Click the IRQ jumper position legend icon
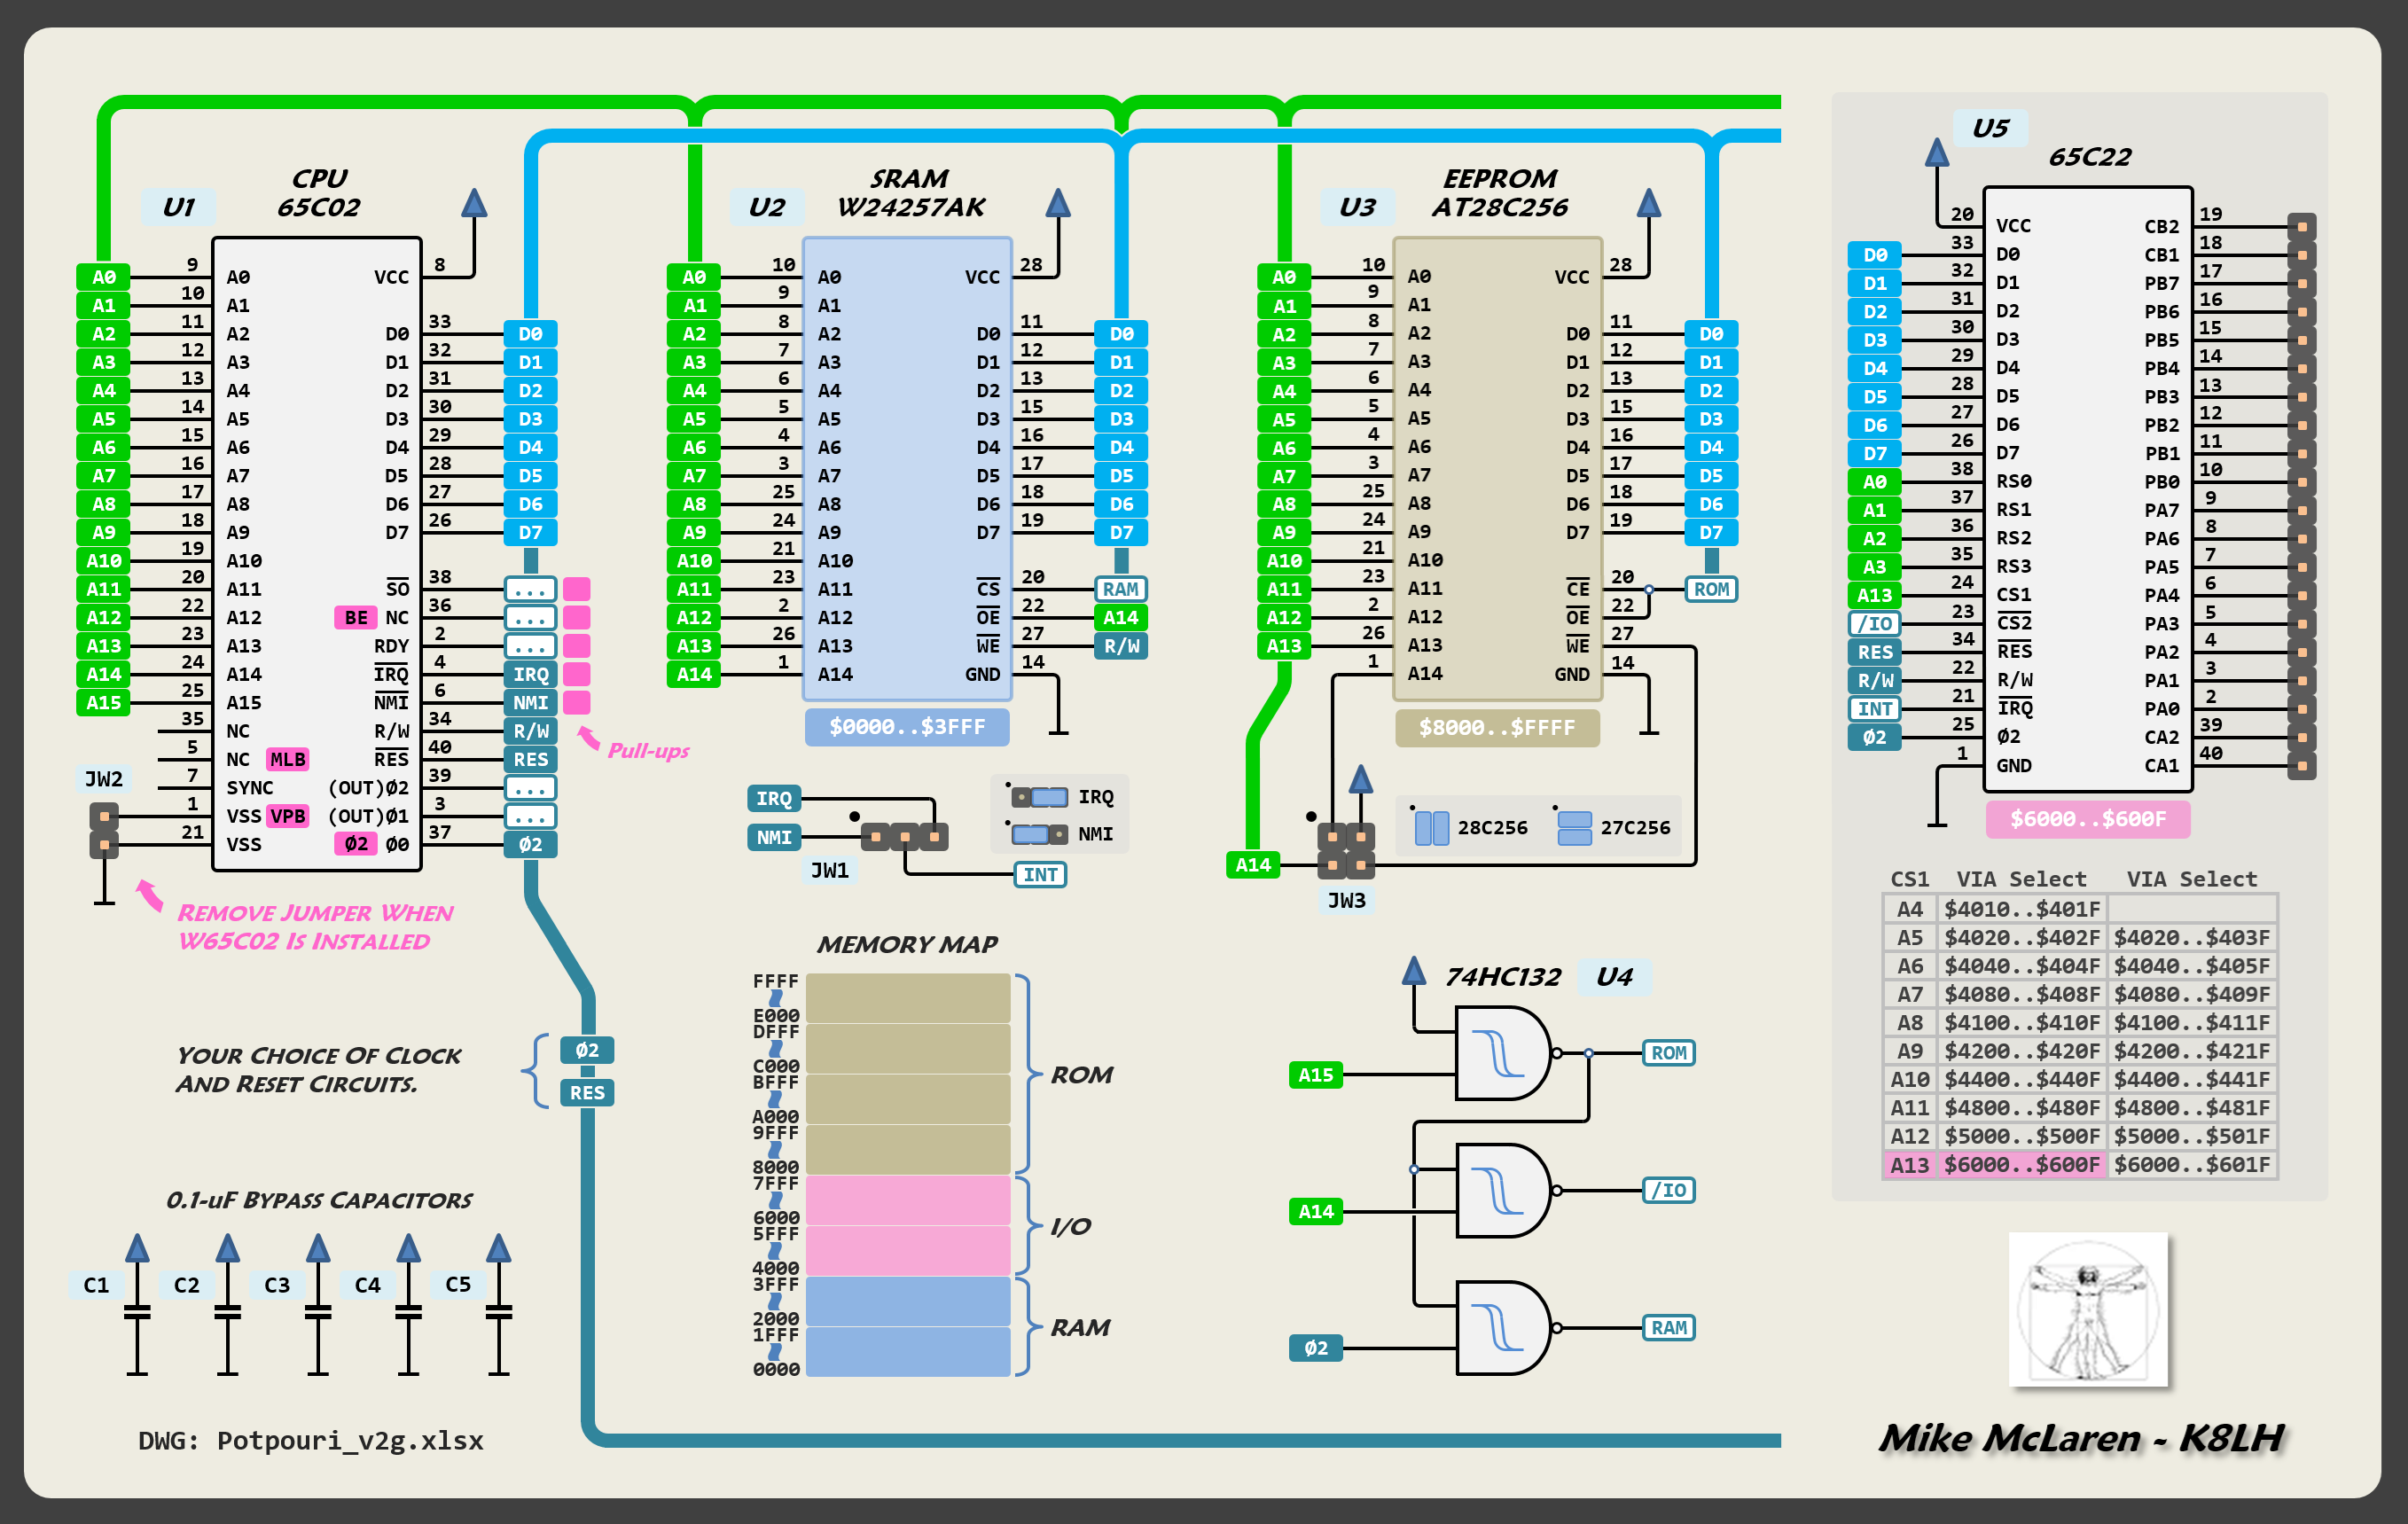 coord(1039,797)
